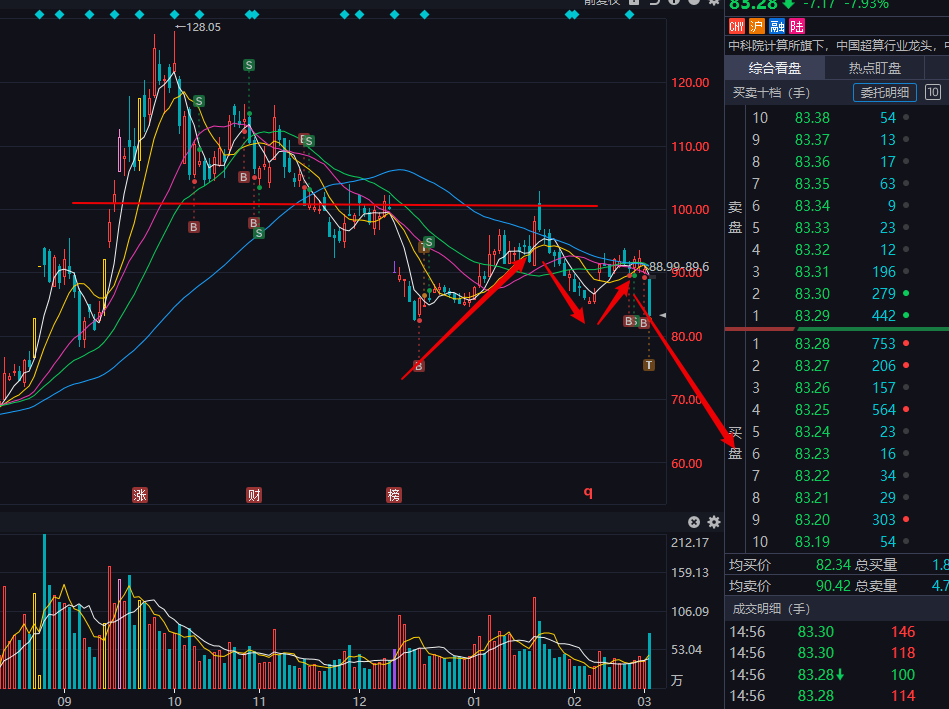Image resolution: width=949 pixels, height=709 pixels.
Task: Click the red q marker on chart
Action: point(588,492)
